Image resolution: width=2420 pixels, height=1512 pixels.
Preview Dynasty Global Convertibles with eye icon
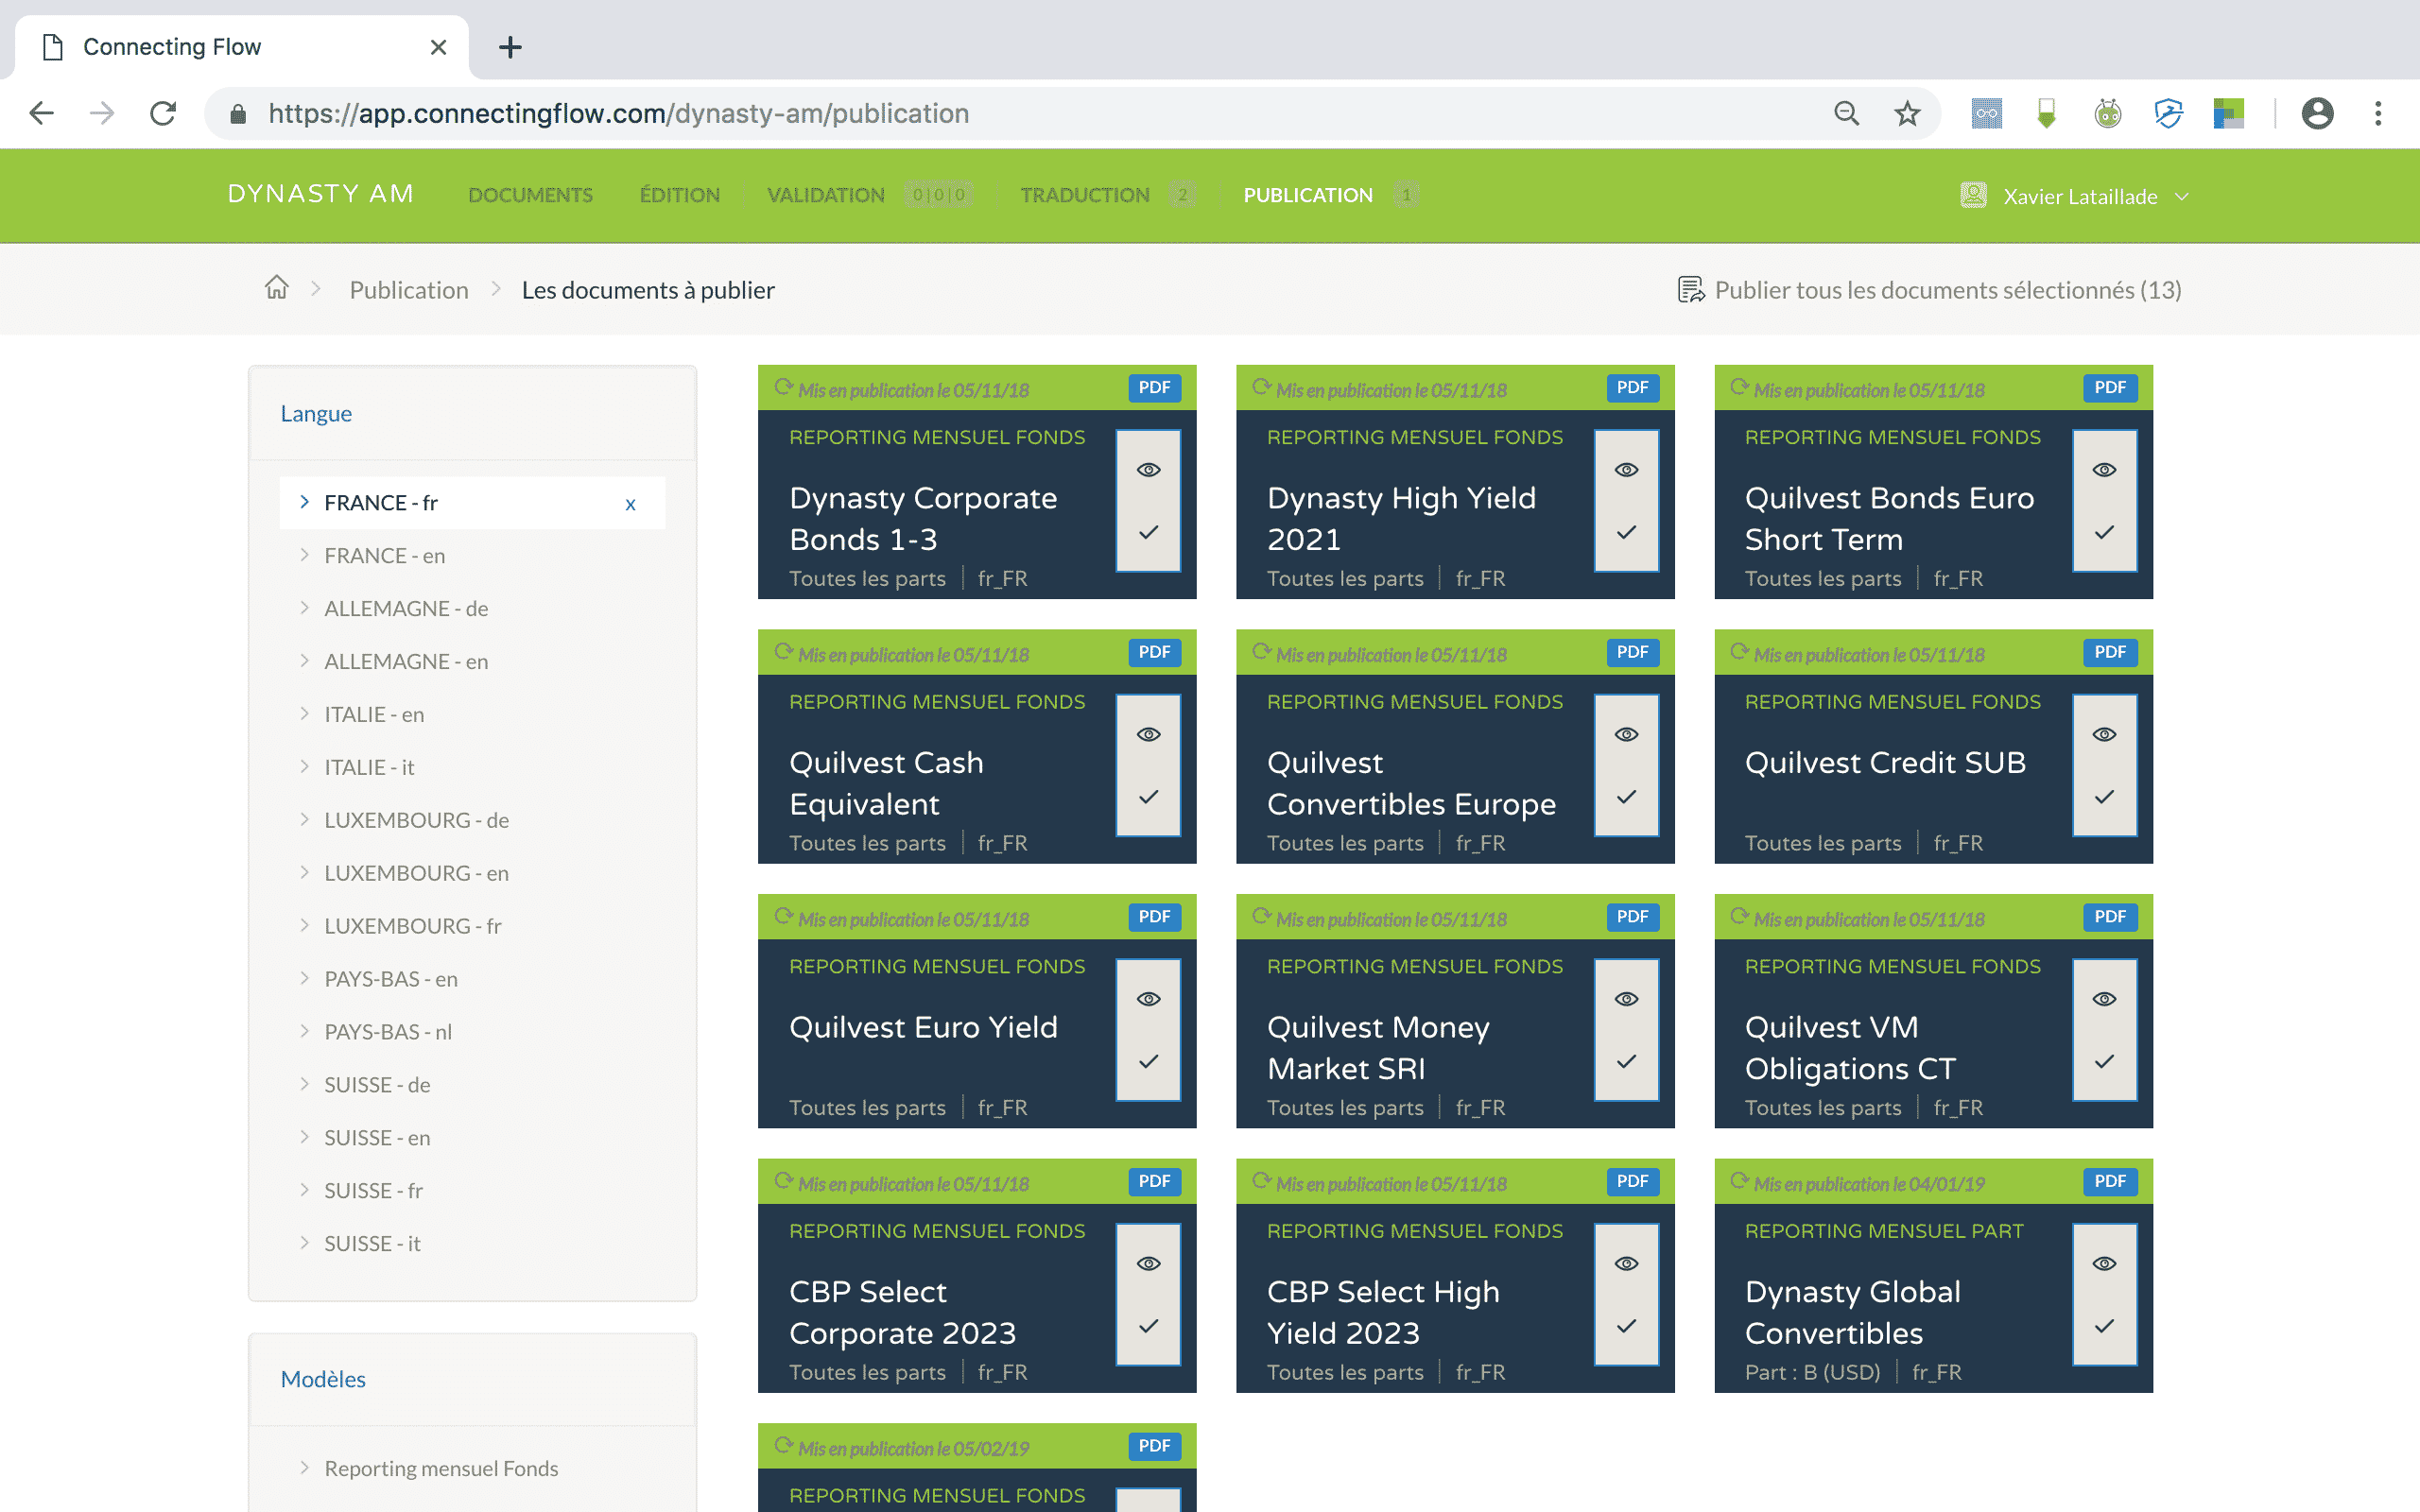(x=2104, y=1264)
